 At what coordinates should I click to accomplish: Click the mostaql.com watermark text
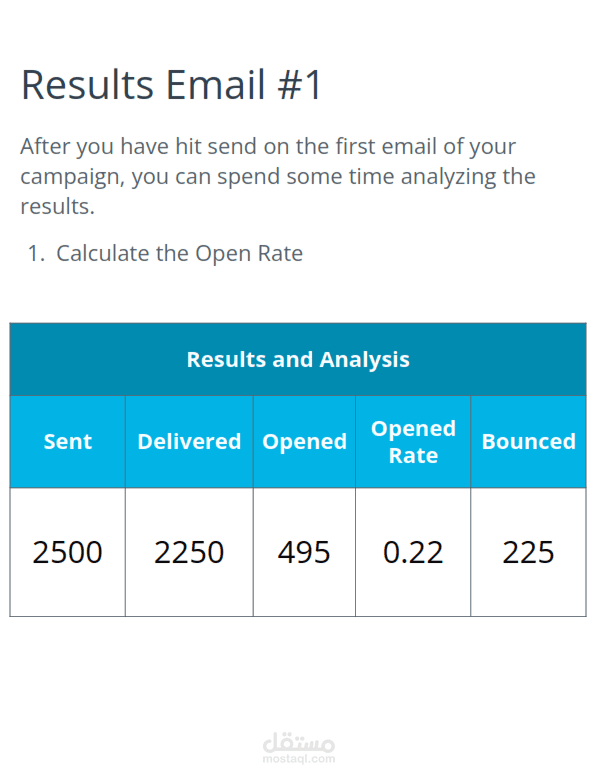299,759
